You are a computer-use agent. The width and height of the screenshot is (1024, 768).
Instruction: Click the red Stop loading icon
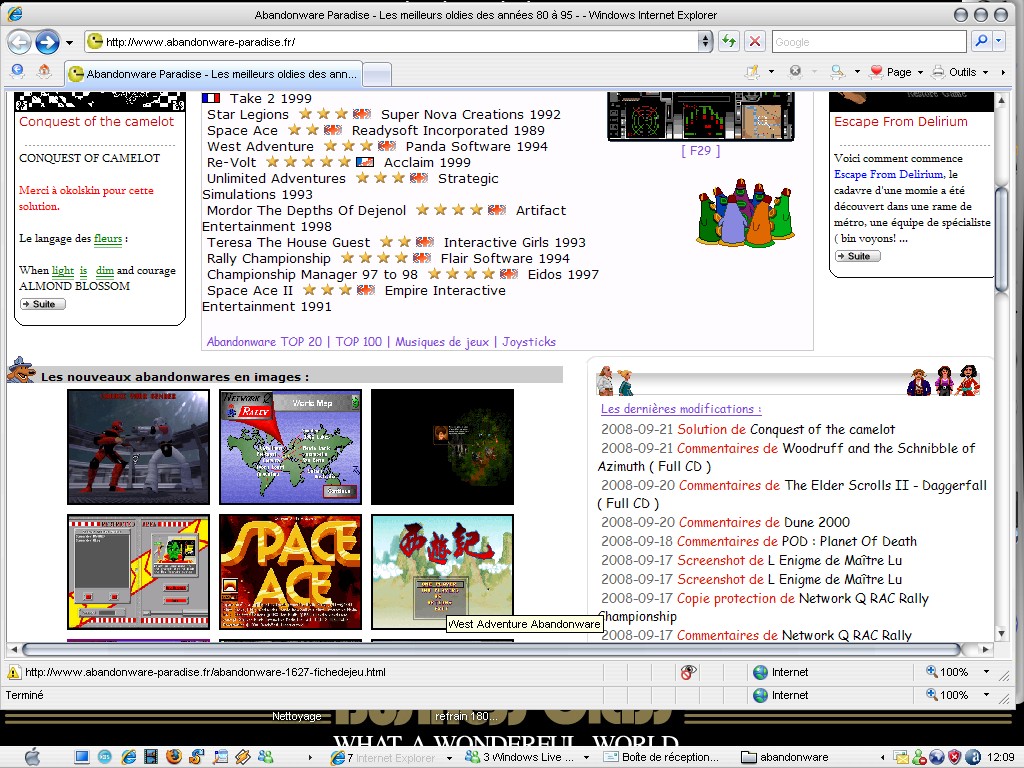pyautogui.click(x=755, y=42)
